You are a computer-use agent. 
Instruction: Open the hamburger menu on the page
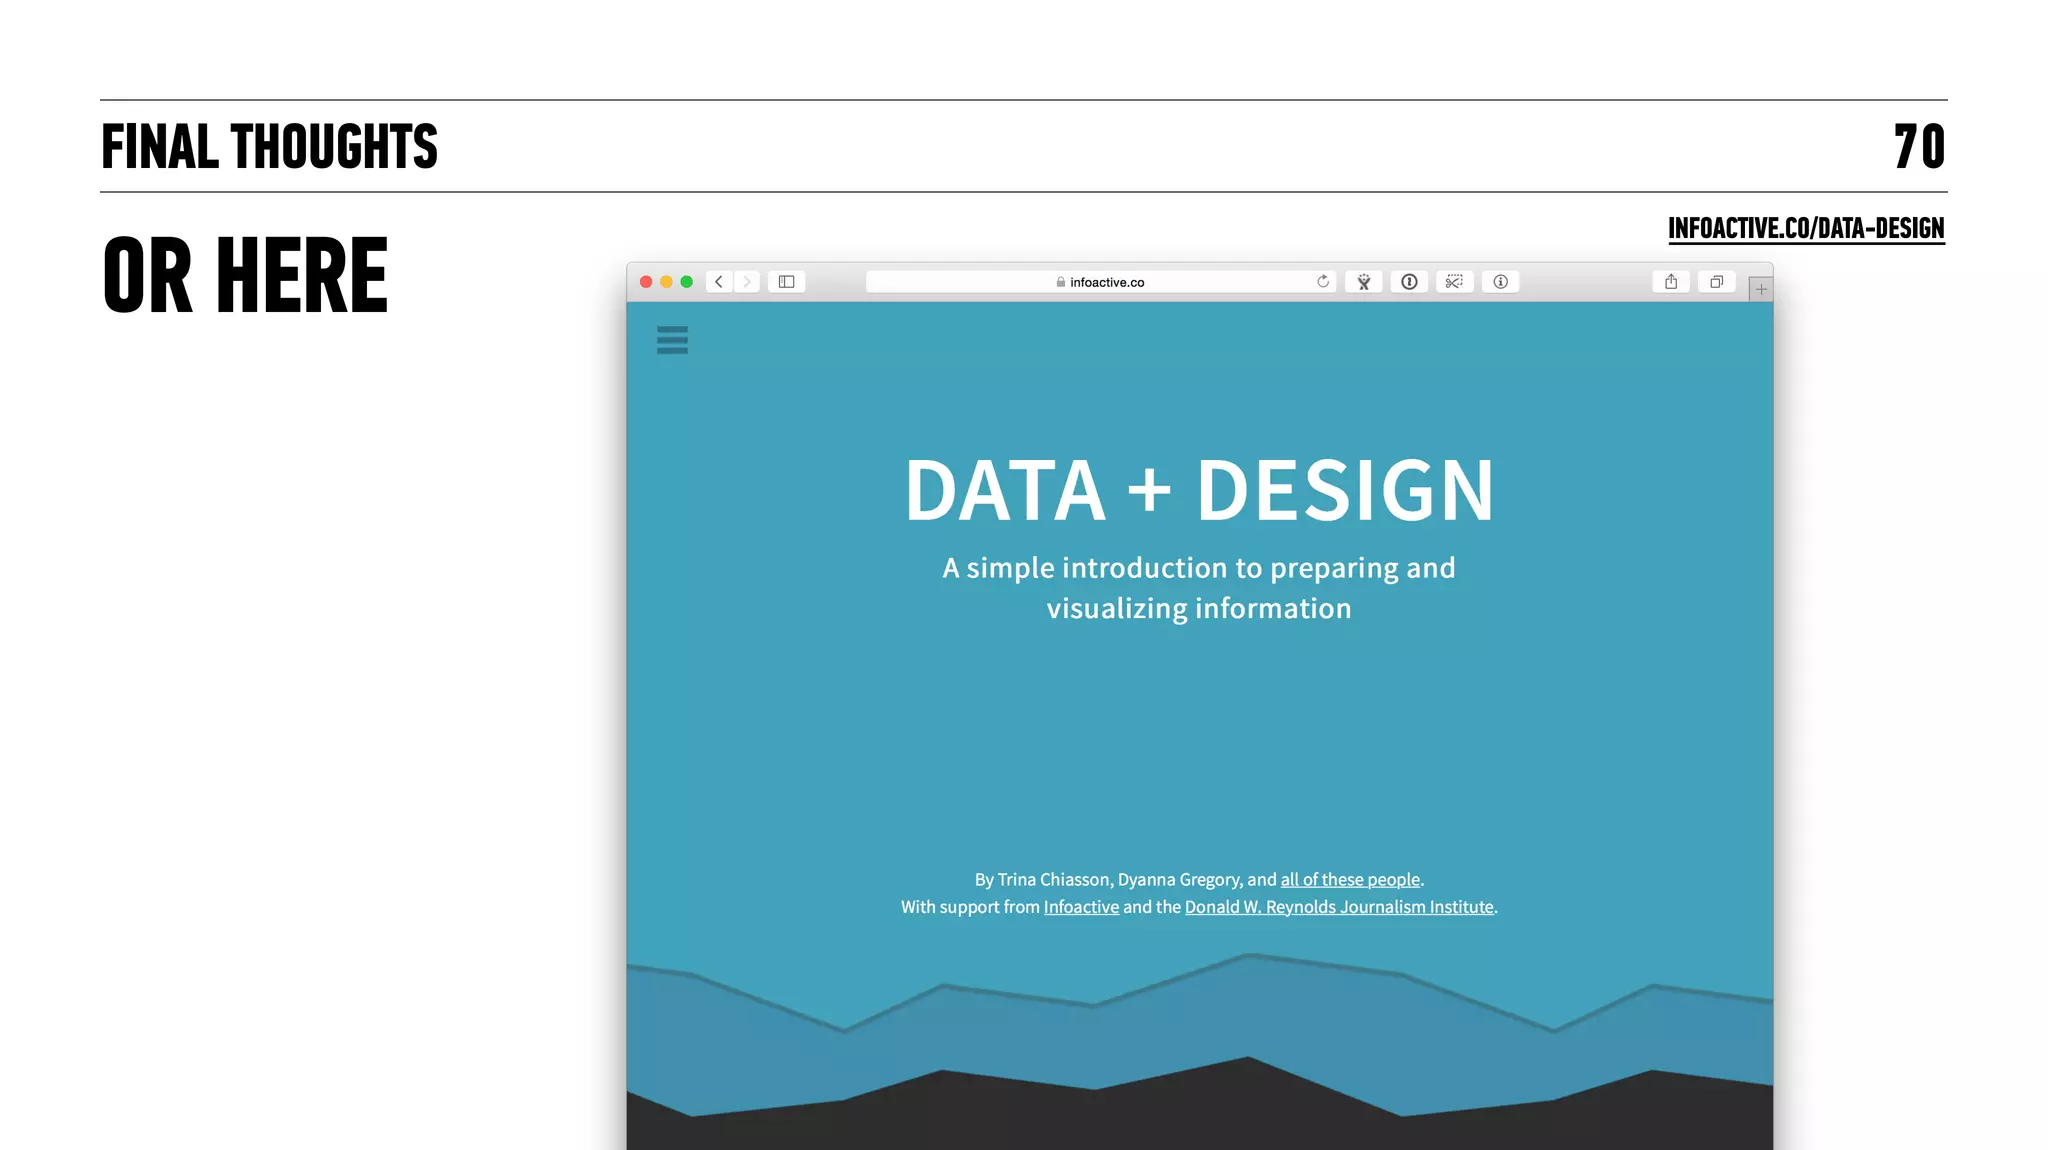tap(672, 340)
